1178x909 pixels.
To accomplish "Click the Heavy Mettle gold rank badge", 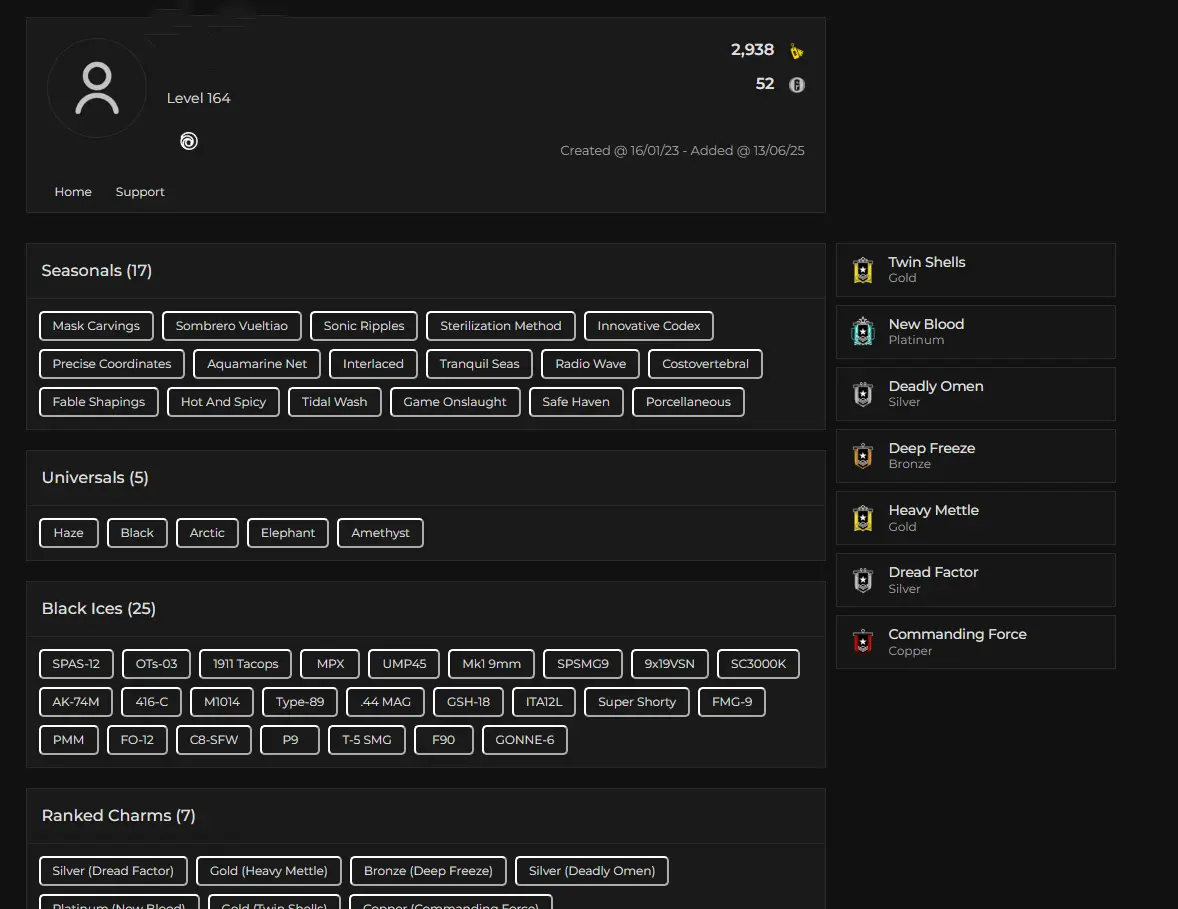I will click(863, 518).
